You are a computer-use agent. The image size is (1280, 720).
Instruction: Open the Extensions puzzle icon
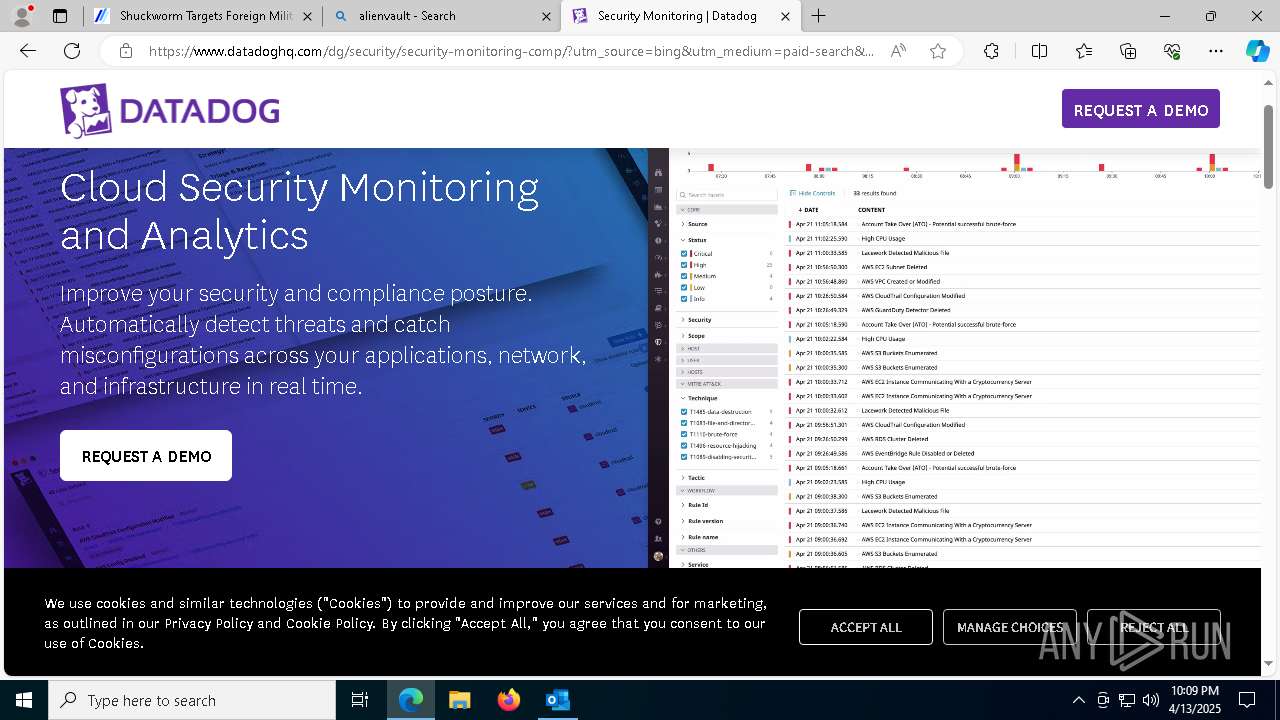point(991,51)
